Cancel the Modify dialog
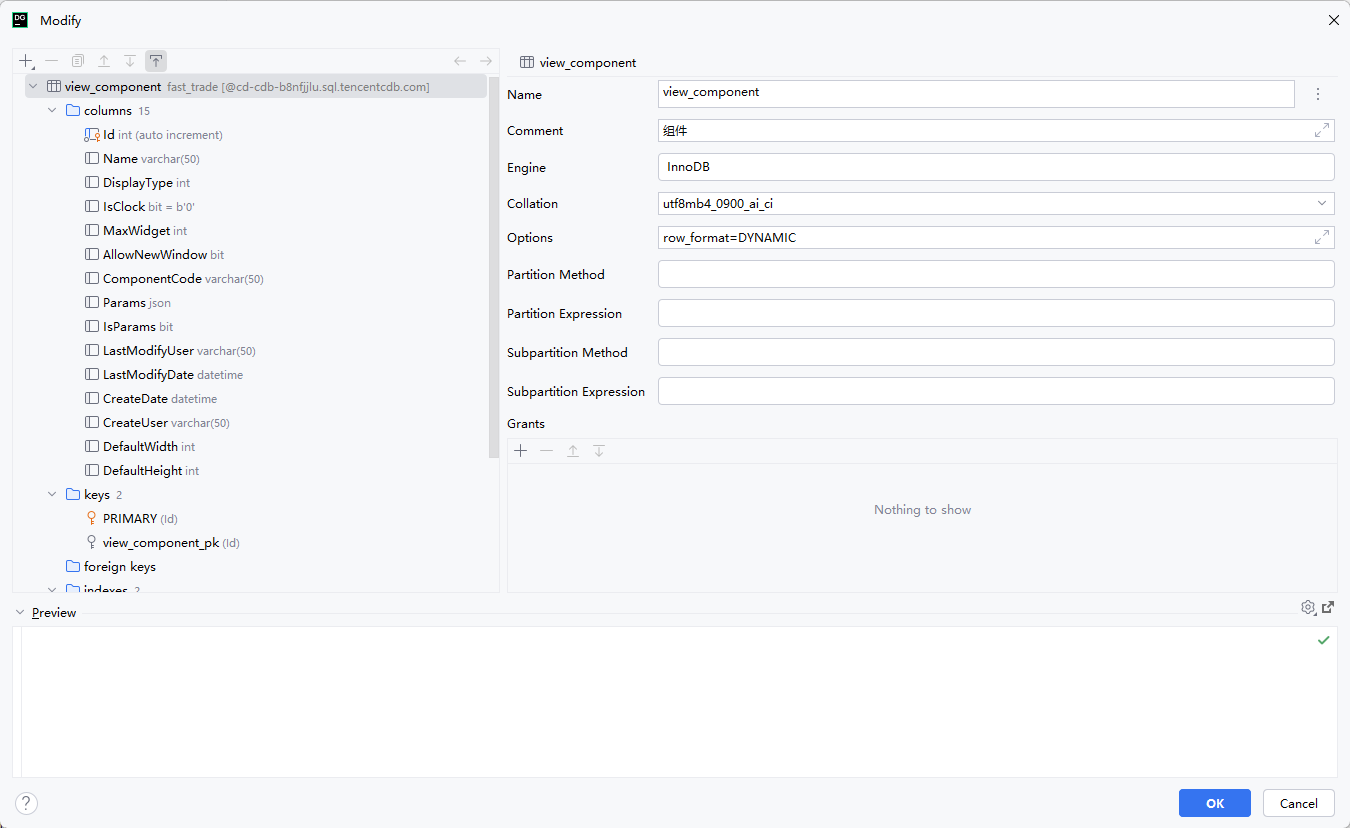The image size is (1350, 828). click(1299, 803)
